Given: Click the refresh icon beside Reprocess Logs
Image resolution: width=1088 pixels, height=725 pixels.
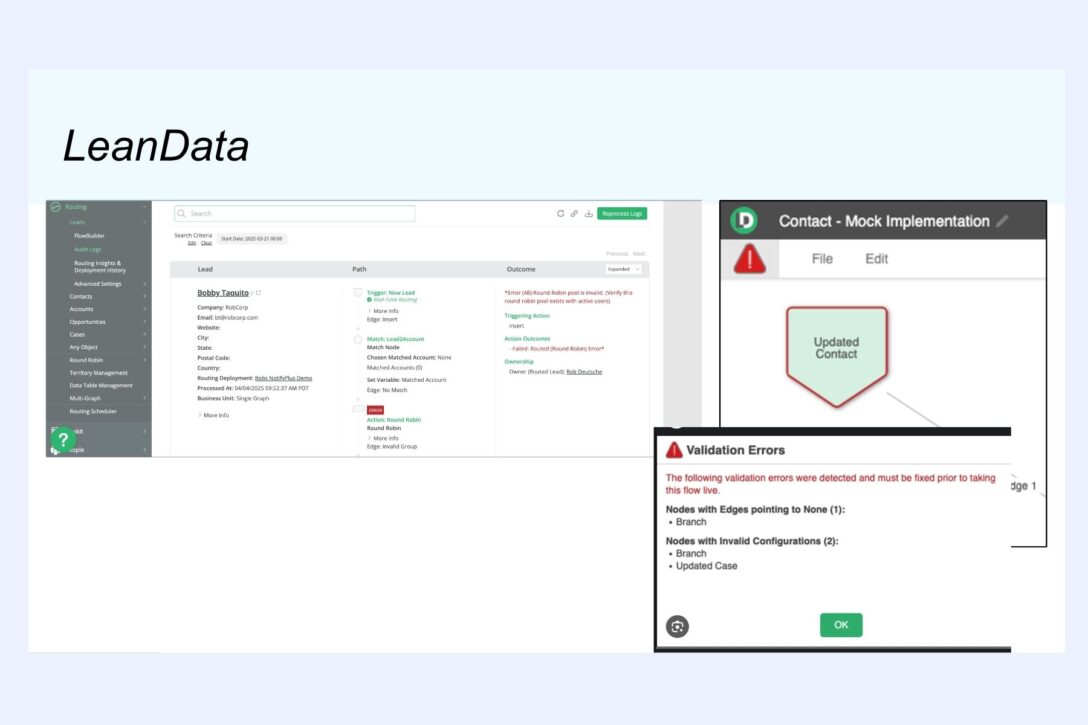Looking at the screenshot, I should pos(560,214).
